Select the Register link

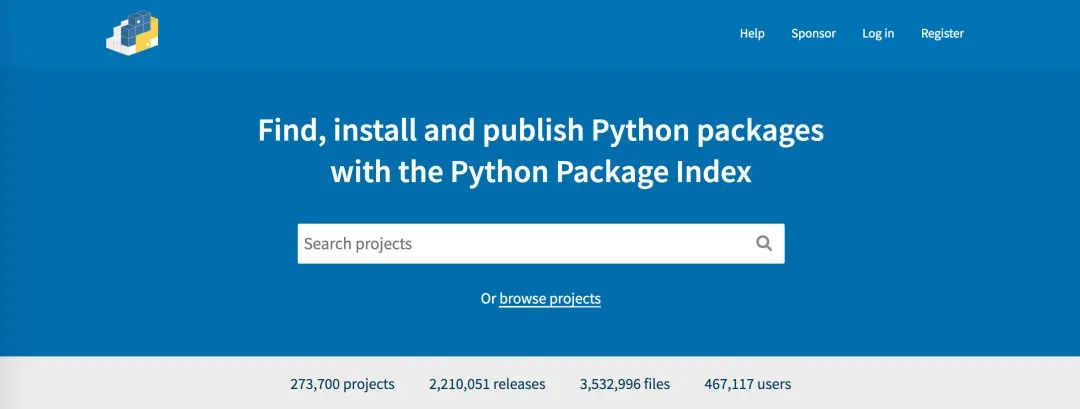click(942, 33)
